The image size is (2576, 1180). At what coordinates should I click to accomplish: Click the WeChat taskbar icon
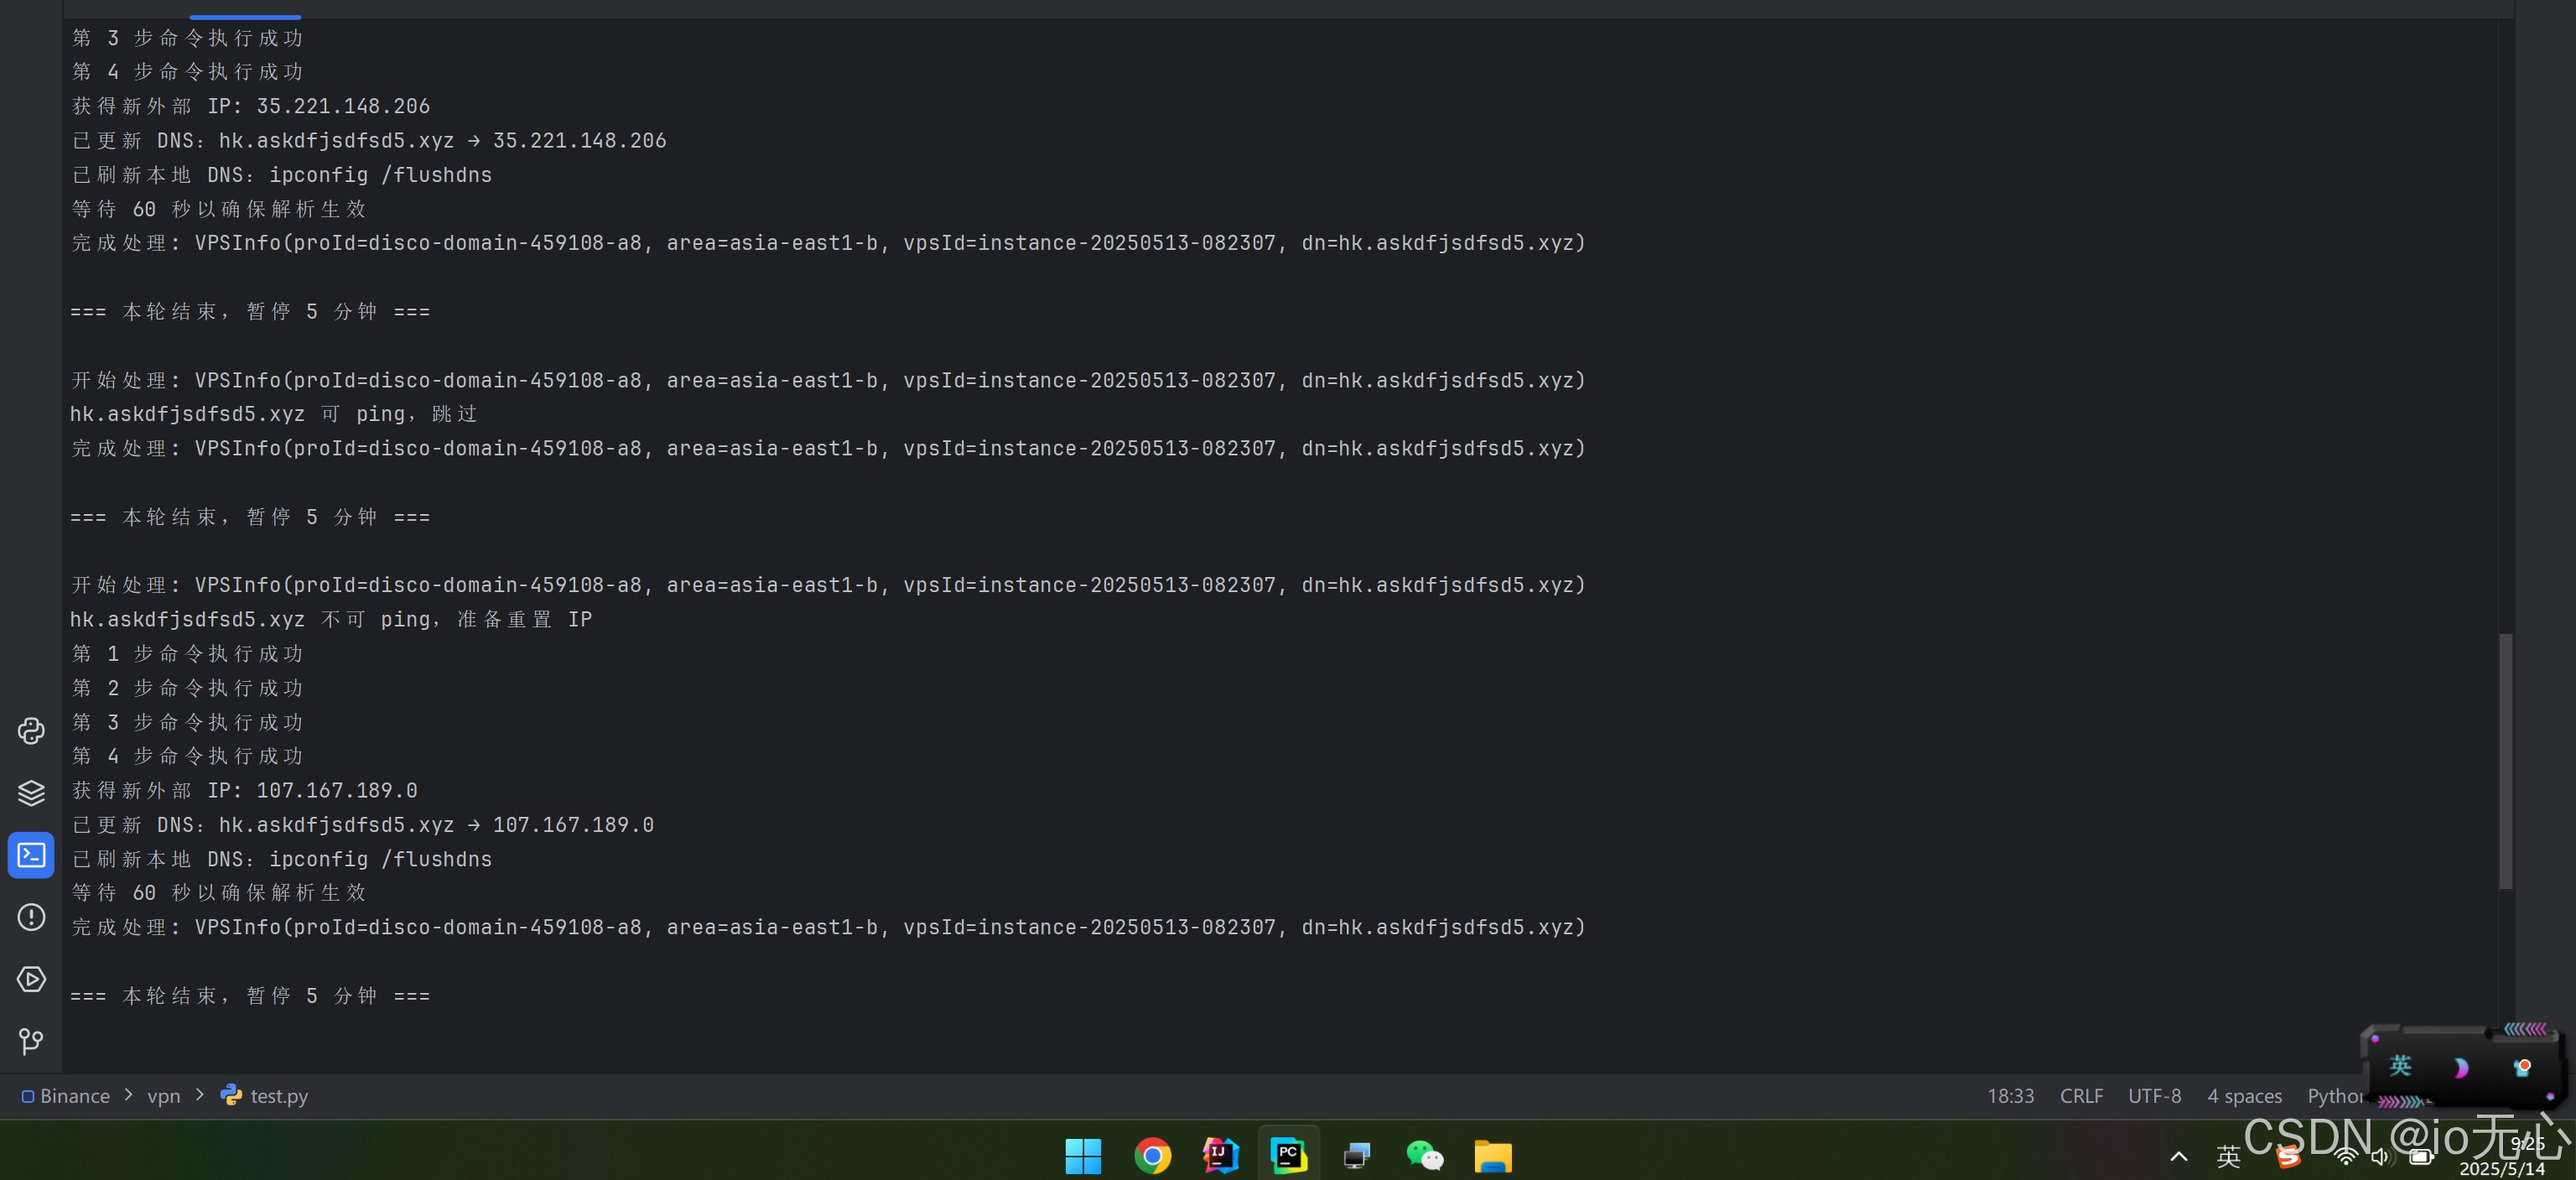(x=1424, y=1156)
